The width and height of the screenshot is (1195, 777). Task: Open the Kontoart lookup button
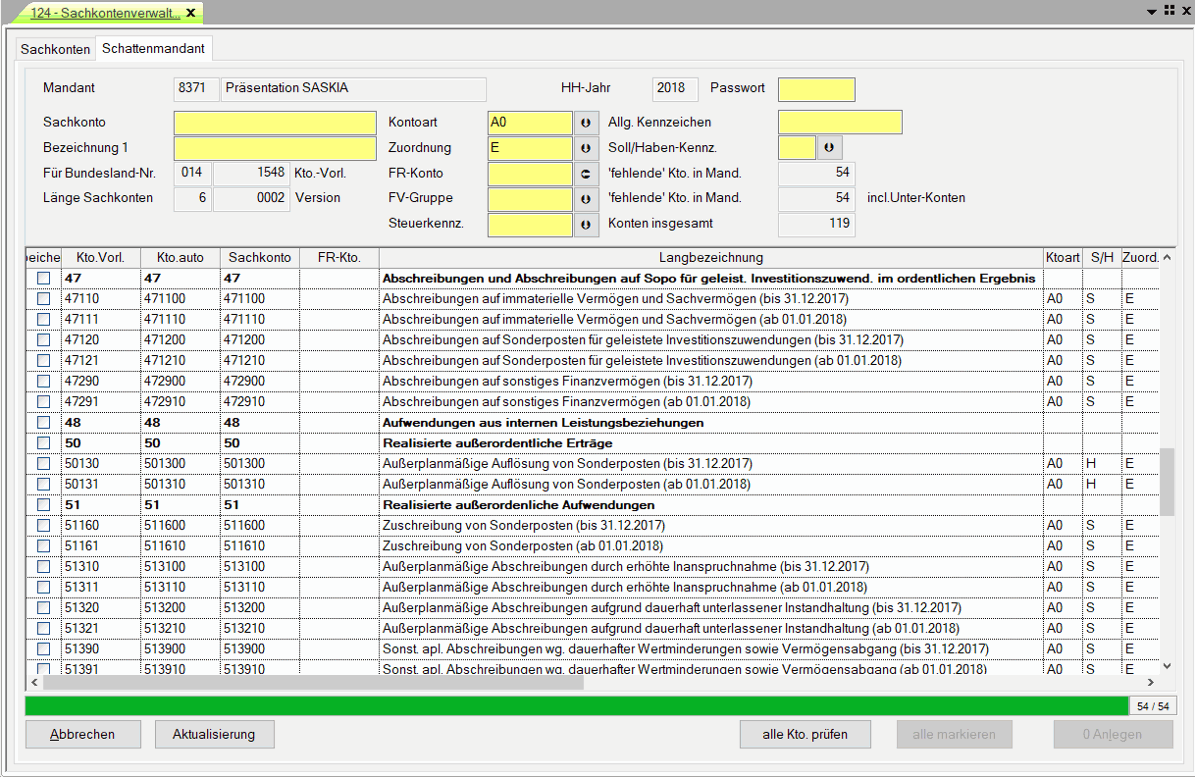tap(587, 122)
